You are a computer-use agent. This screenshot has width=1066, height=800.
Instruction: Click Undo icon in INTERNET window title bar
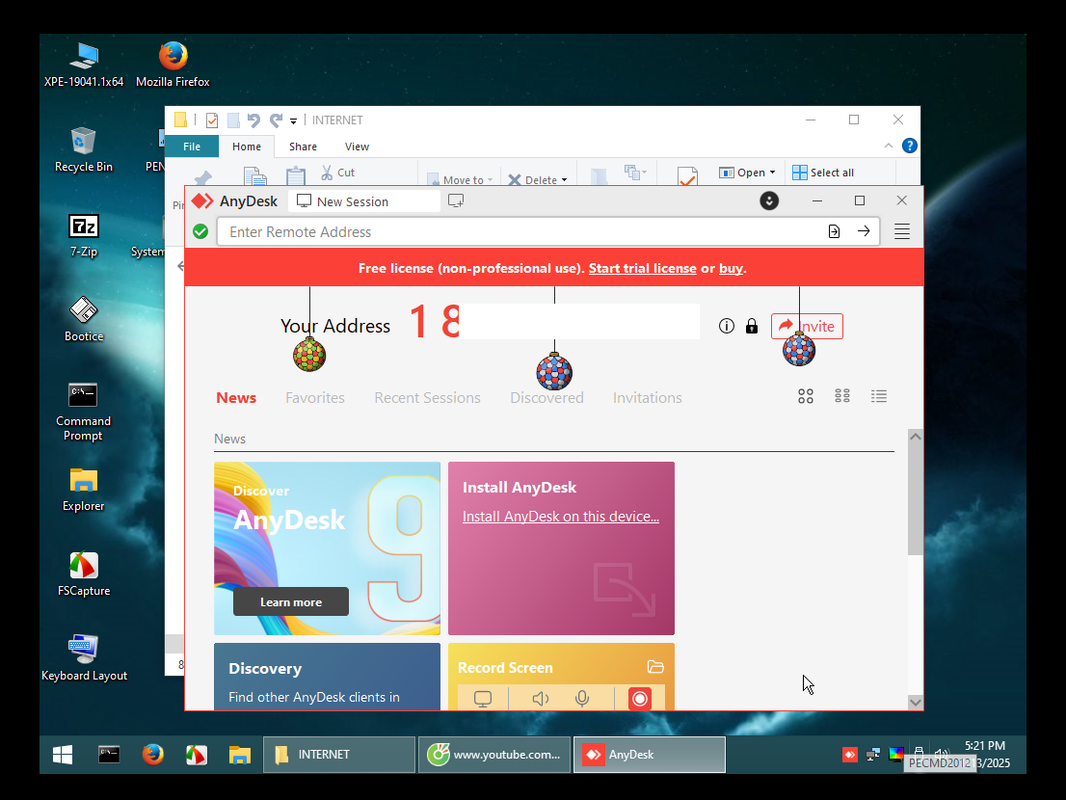click(254, 120)
